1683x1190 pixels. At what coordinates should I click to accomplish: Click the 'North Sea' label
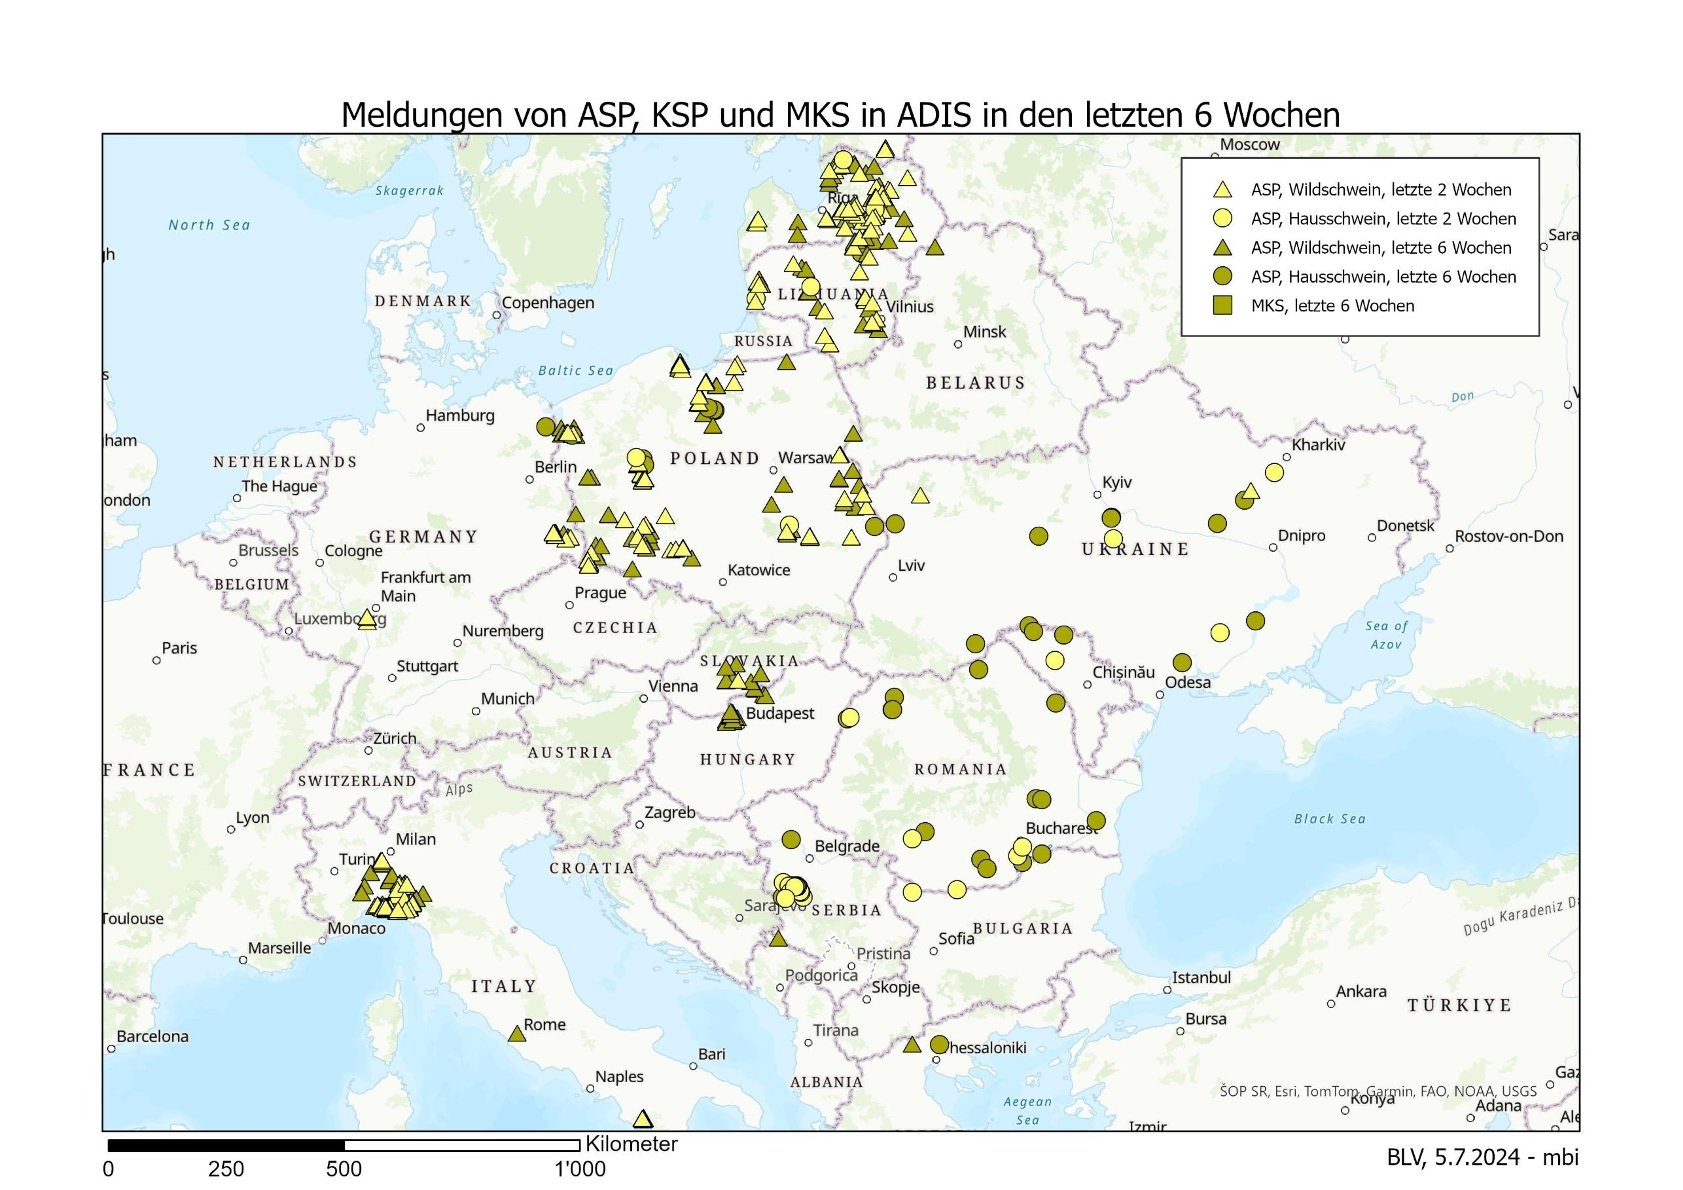[x=209, y=225]
